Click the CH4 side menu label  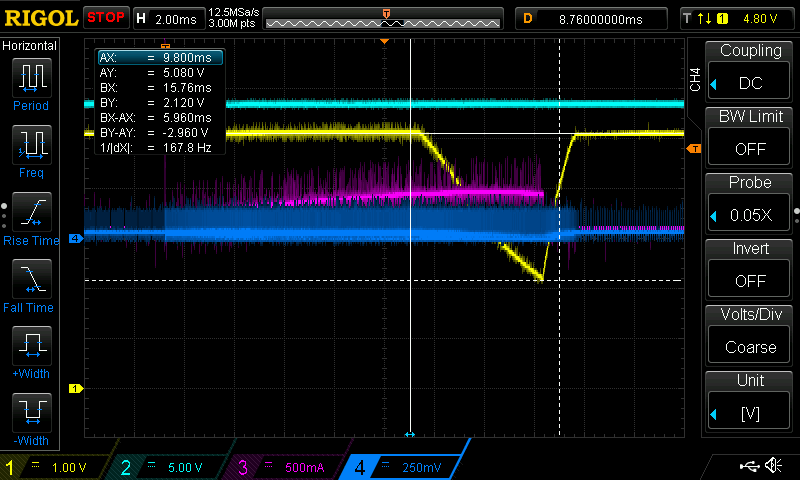pyautogui.click(x=695, y=79)
